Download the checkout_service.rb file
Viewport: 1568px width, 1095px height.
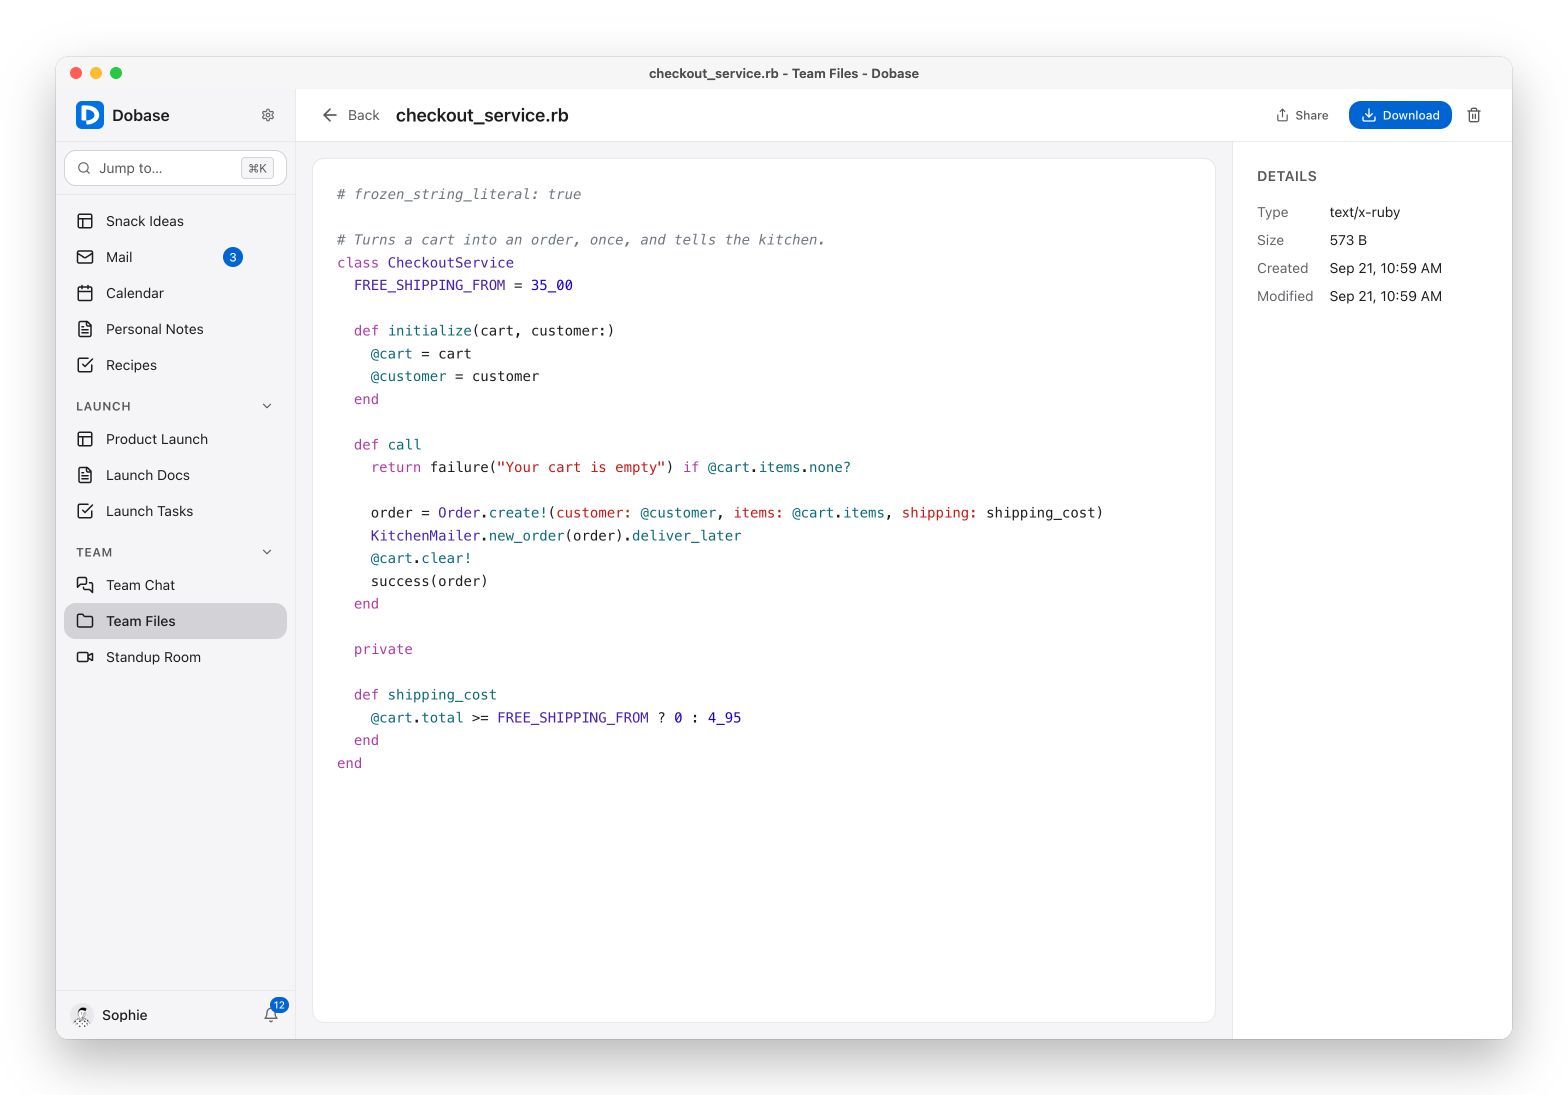(x=1400, y=115)
